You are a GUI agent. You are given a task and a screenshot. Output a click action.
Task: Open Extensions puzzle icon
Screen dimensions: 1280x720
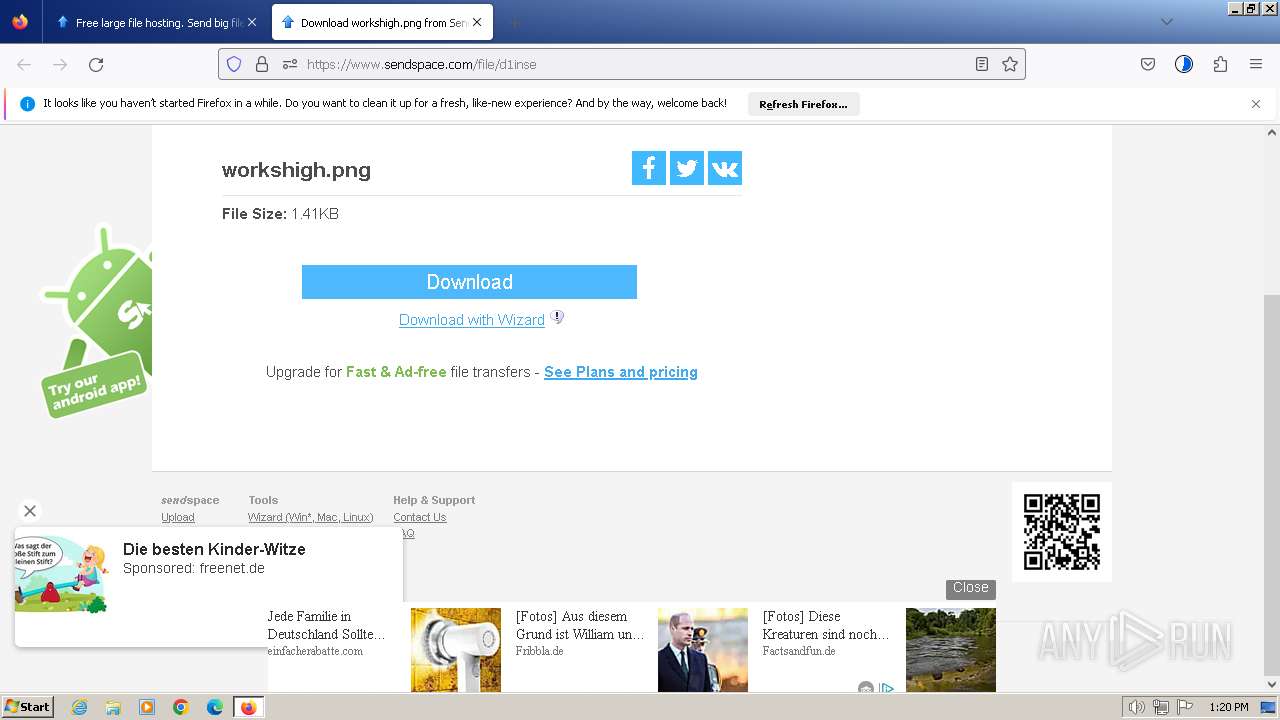pyautogui.click(x=1220, y=64)
